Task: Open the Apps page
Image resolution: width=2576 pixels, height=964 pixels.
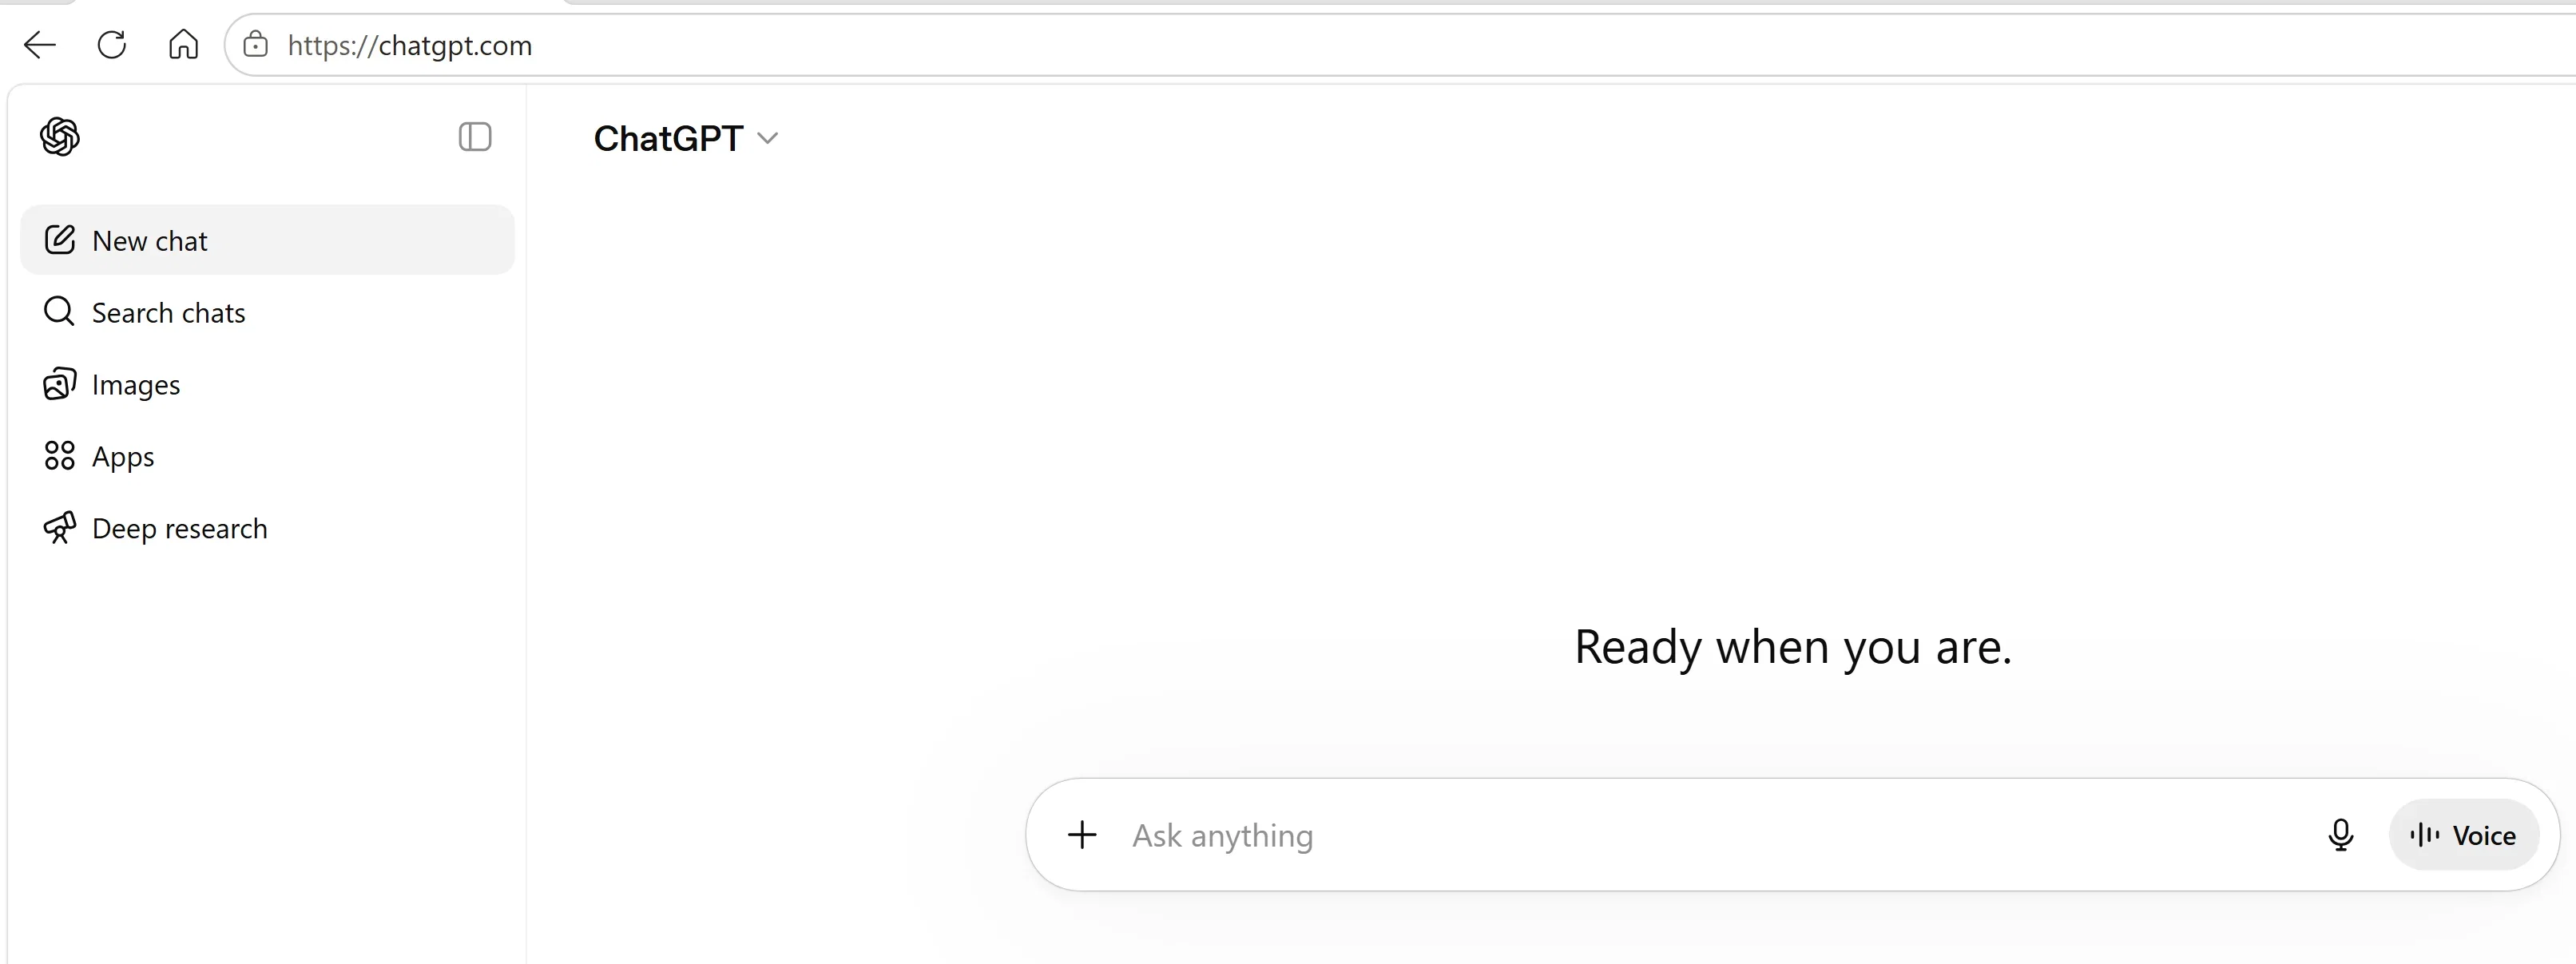Action: (x=267, y=456)
